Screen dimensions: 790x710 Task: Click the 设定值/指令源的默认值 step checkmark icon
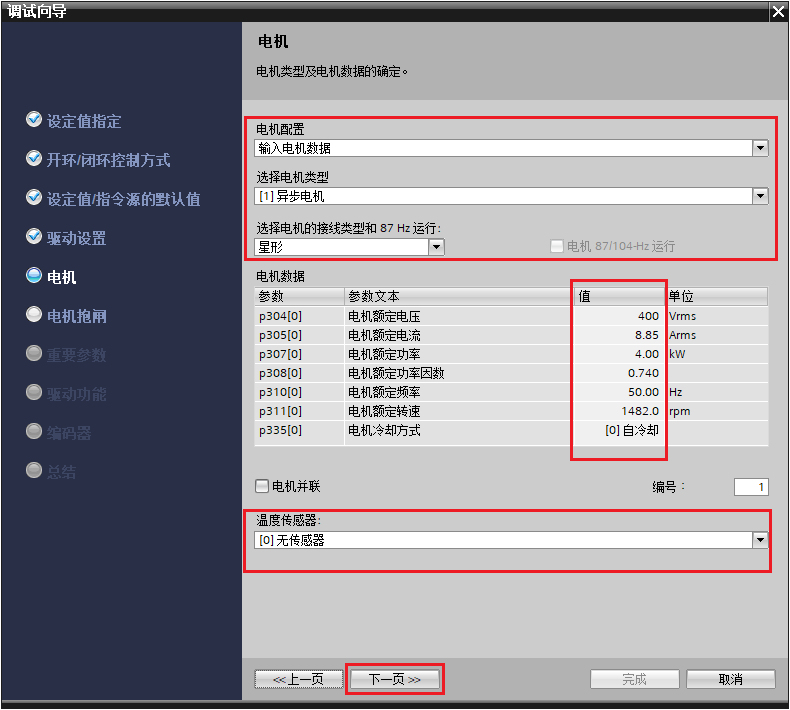34,198
